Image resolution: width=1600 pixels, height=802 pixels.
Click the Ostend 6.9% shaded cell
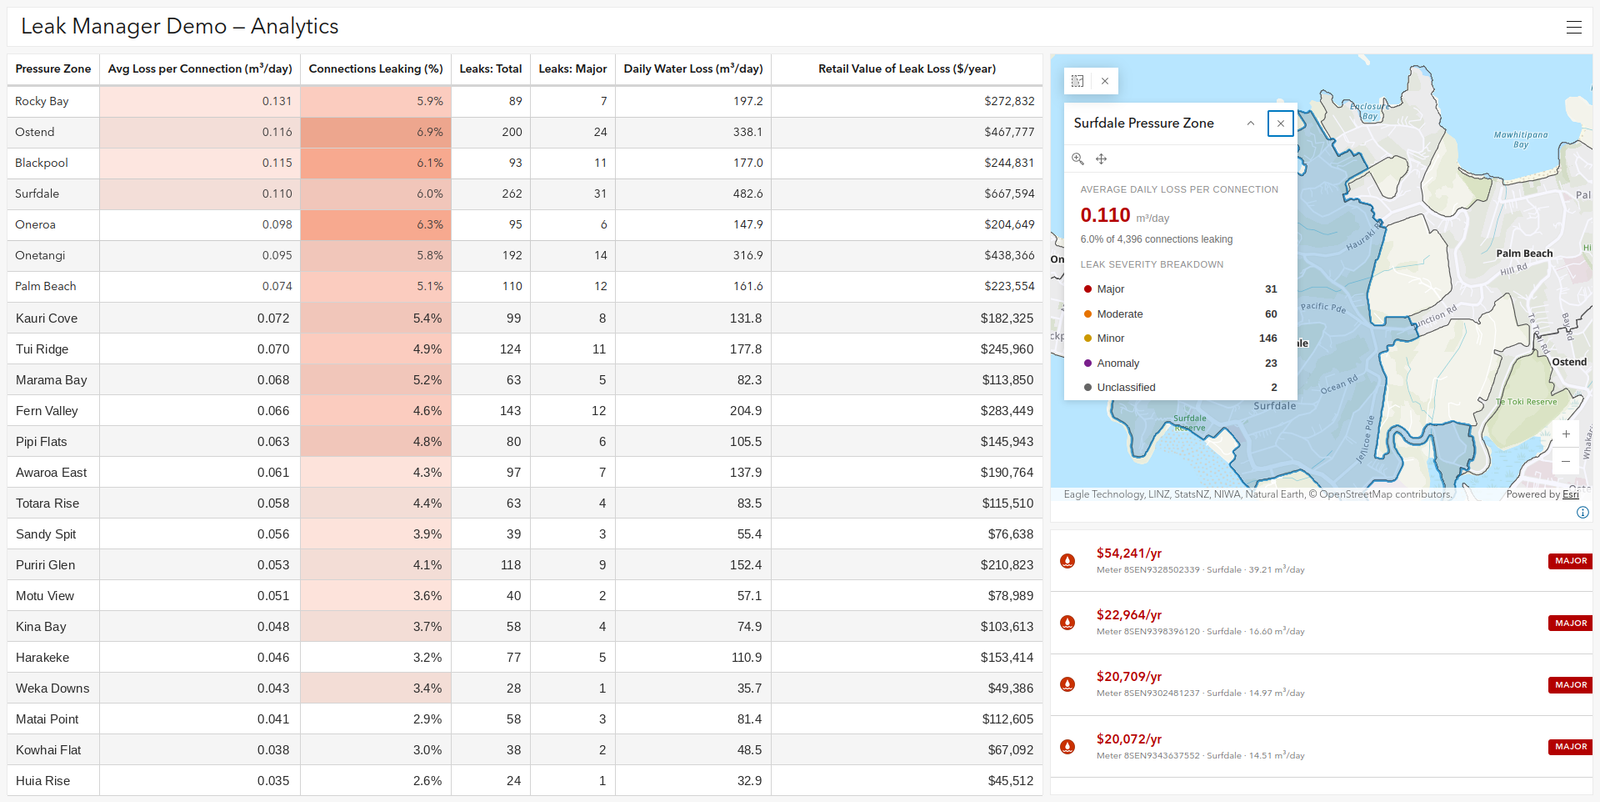(376, 132)
